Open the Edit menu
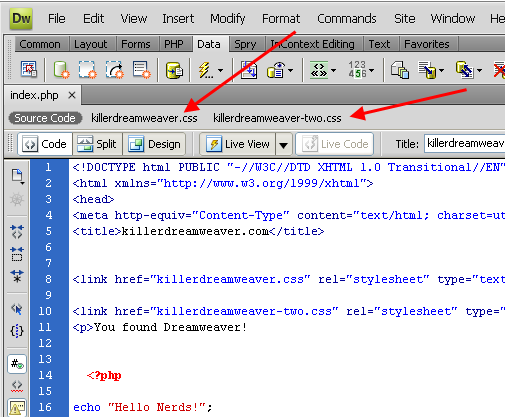The height and width of the screenshot is (417, 505). tap(93, 19)
